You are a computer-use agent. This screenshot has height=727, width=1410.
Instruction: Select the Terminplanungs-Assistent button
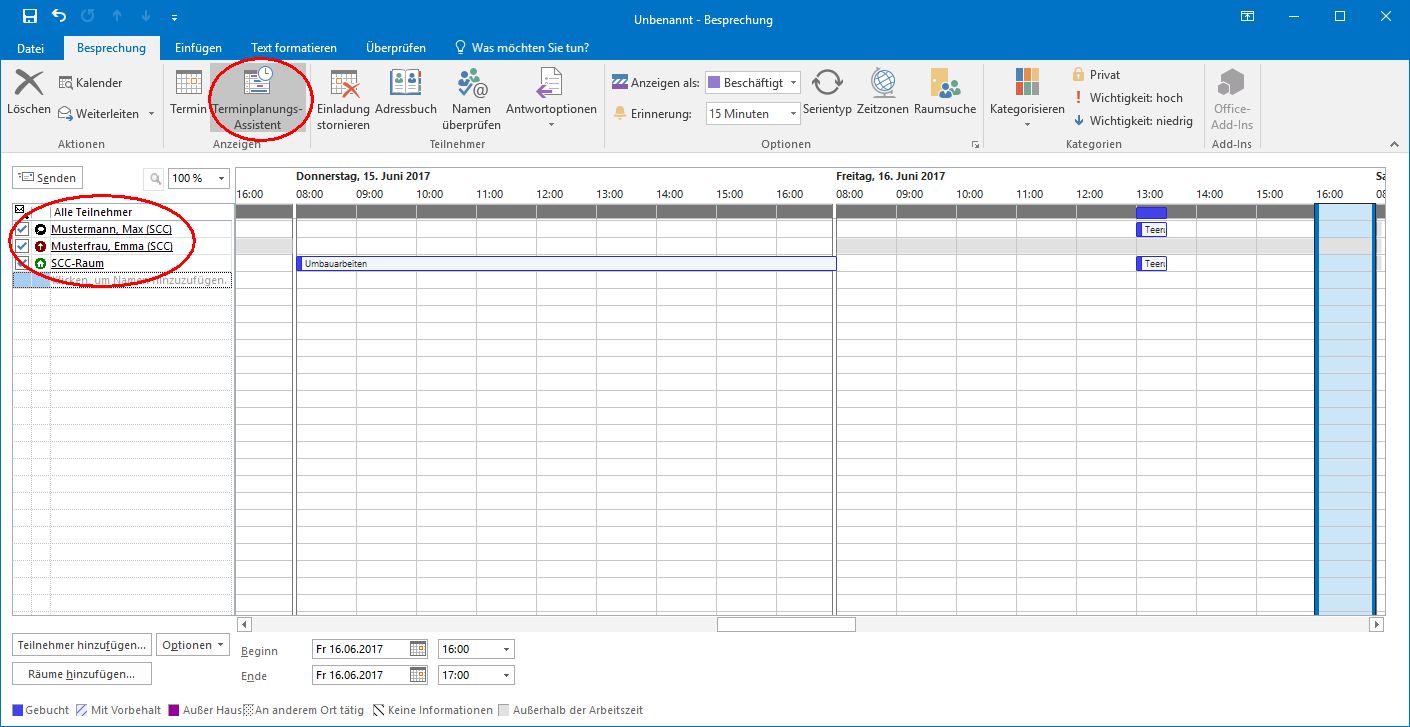pyautogui.click(x=257, y=99)
